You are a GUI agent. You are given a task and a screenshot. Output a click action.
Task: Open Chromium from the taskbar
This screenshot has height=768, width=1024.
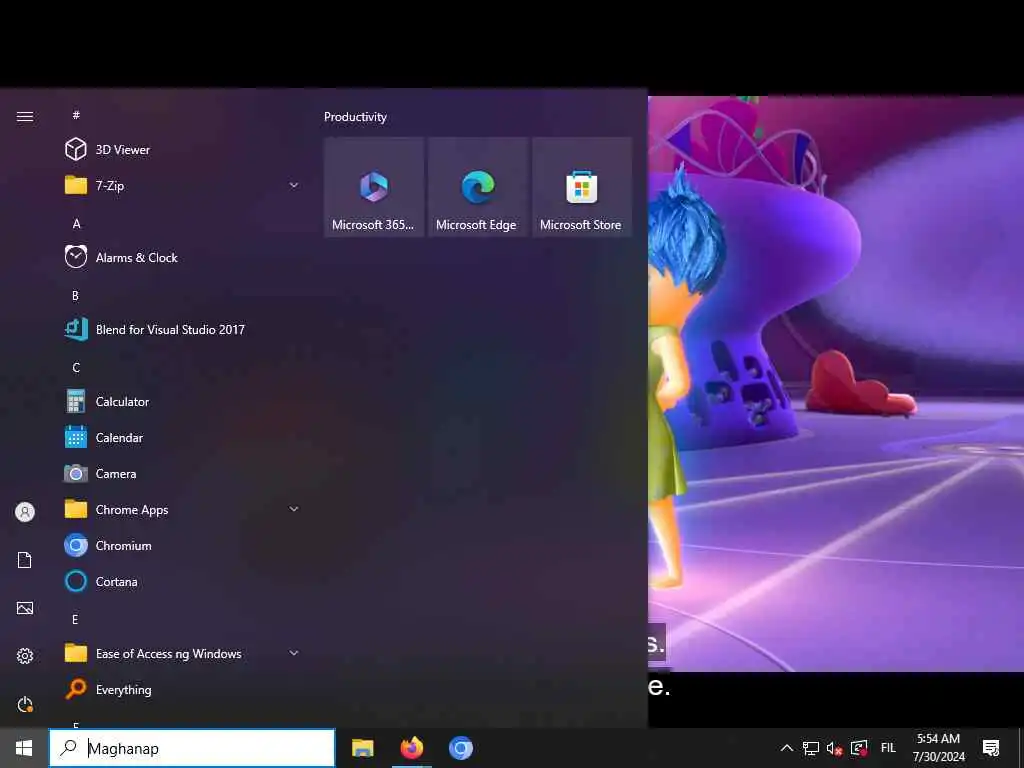pyautogui.click(x=461, y=748)
